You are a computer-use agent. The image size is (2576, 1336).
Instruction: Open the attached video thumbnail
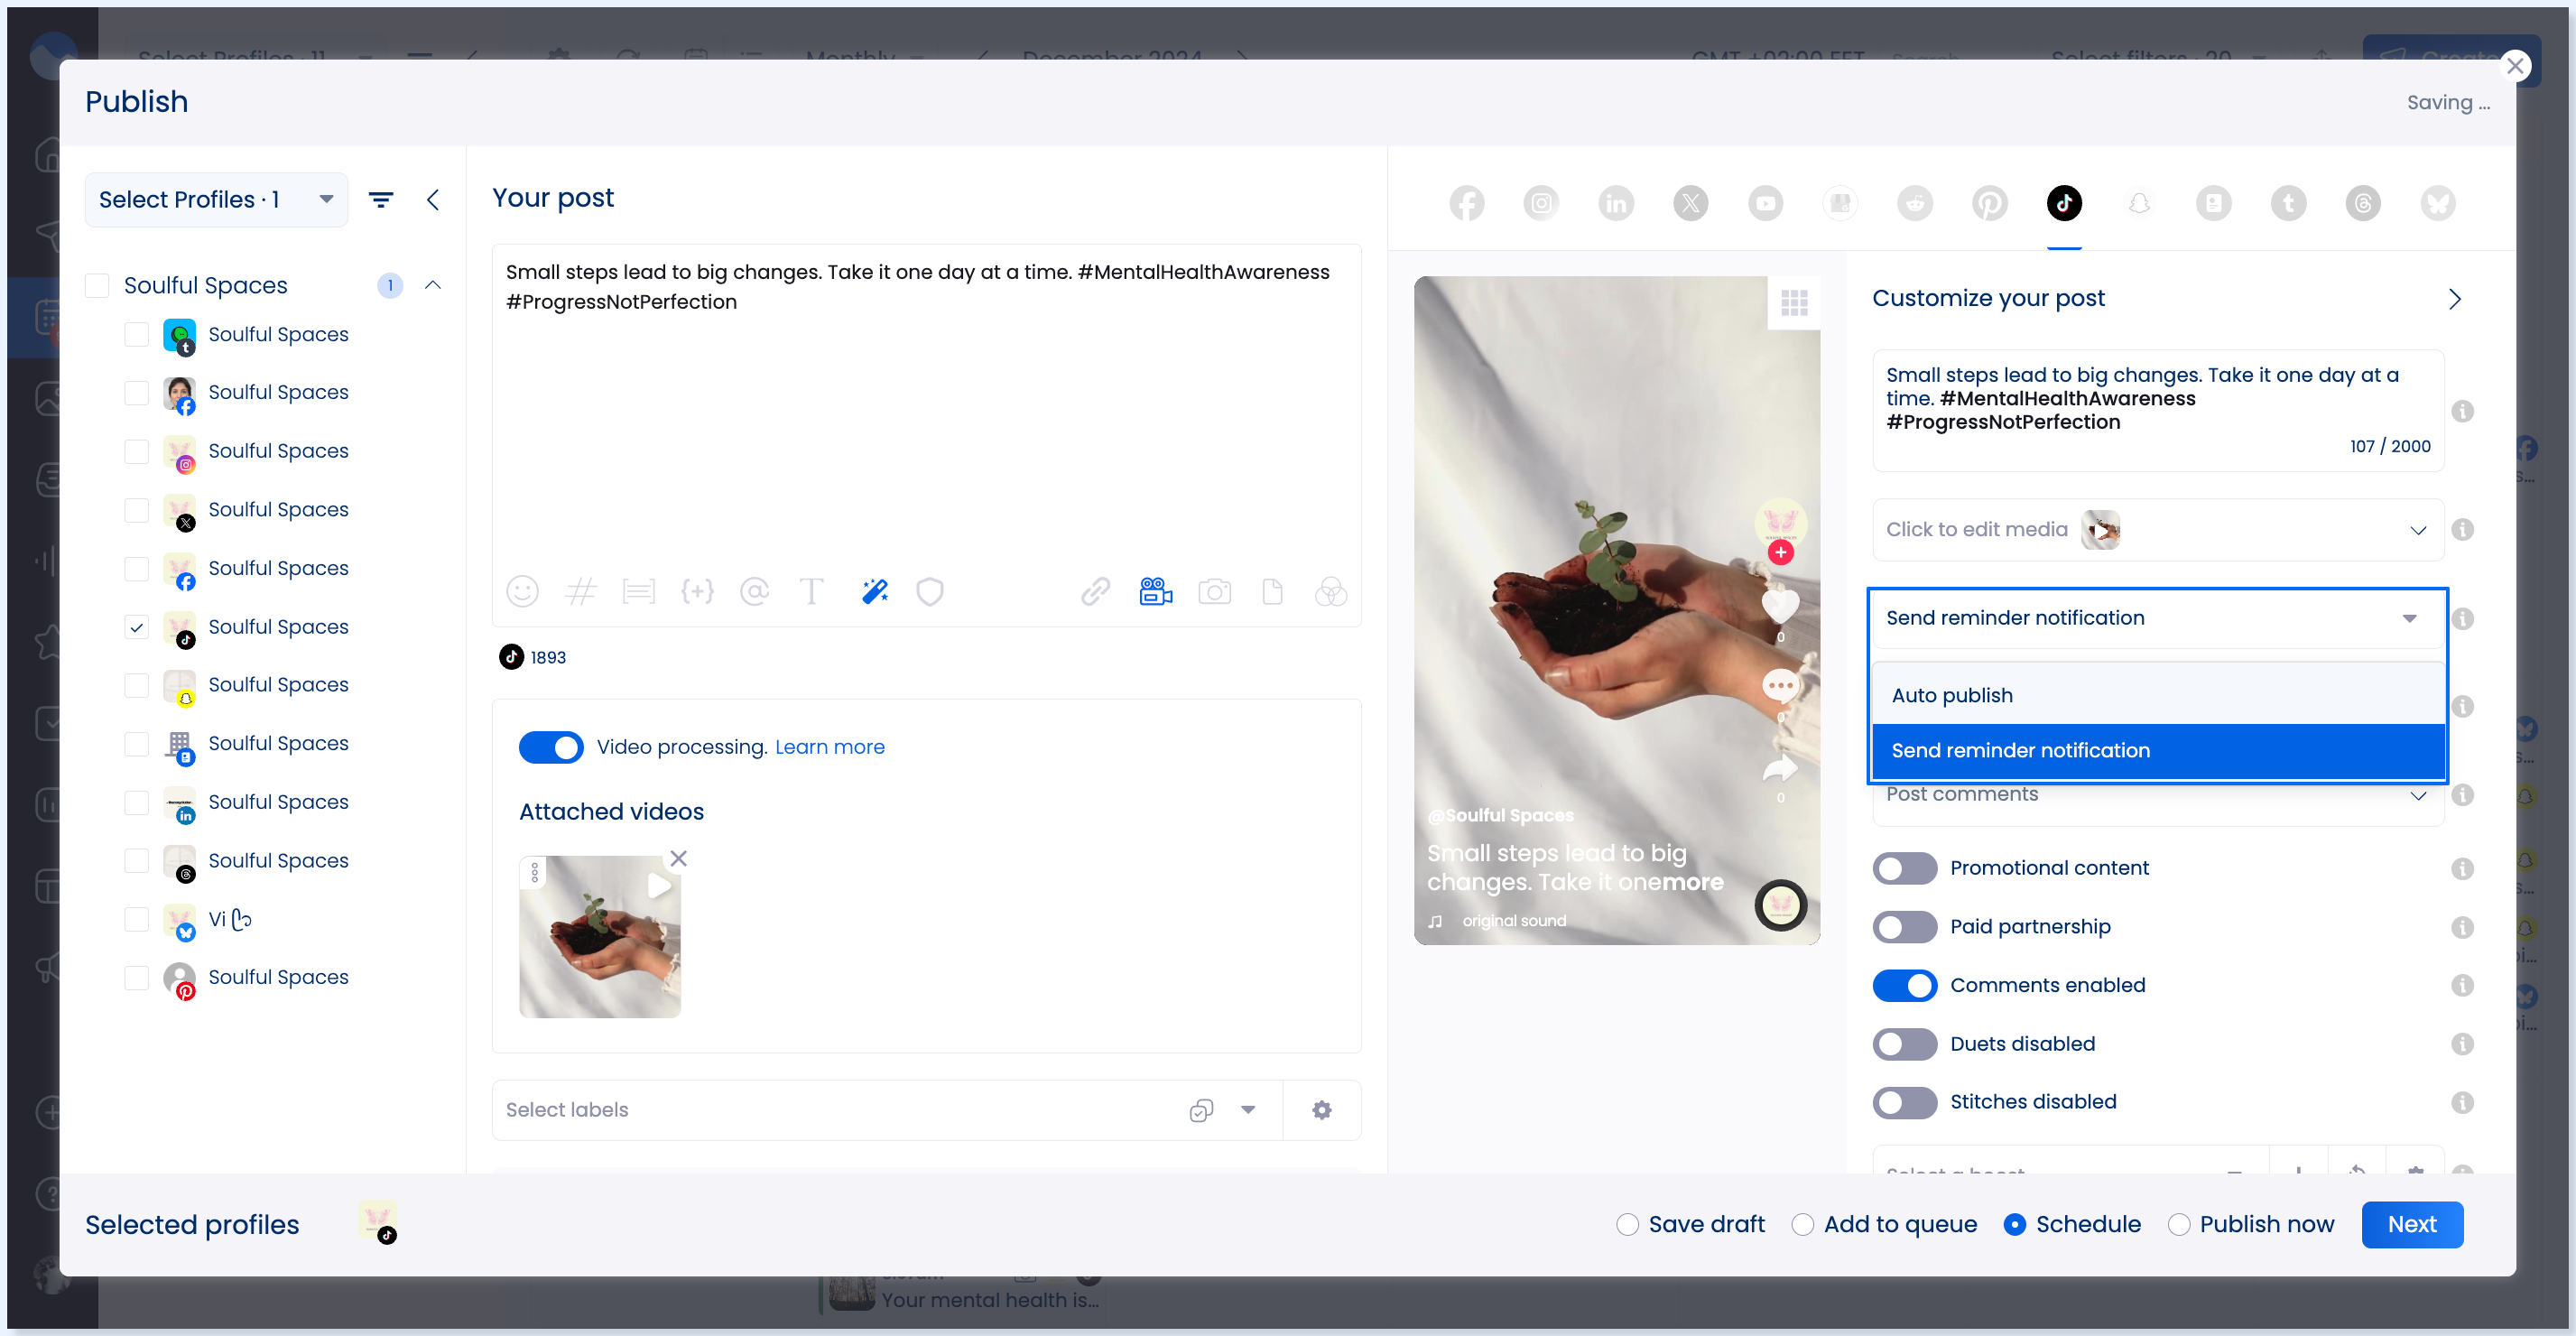(x=600, y=937)
